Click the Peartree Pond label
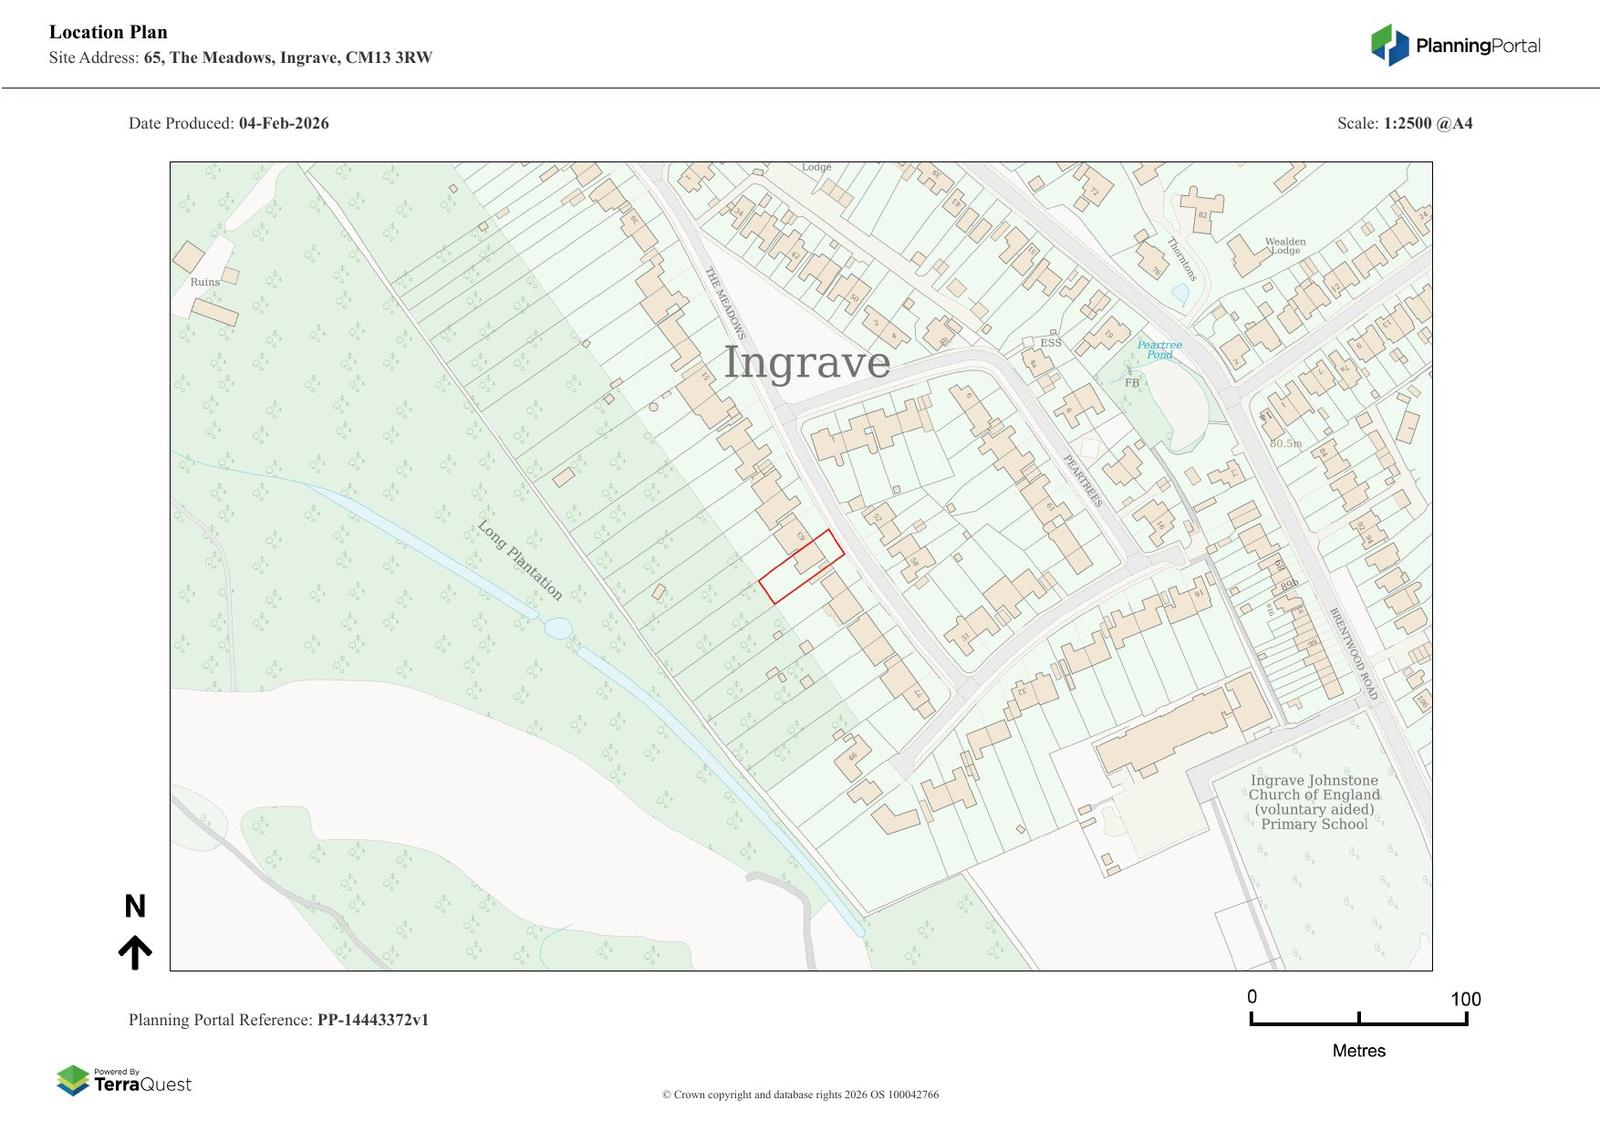The width and height of the screenshot is (1600, 1132). (x=1159, y=350)
